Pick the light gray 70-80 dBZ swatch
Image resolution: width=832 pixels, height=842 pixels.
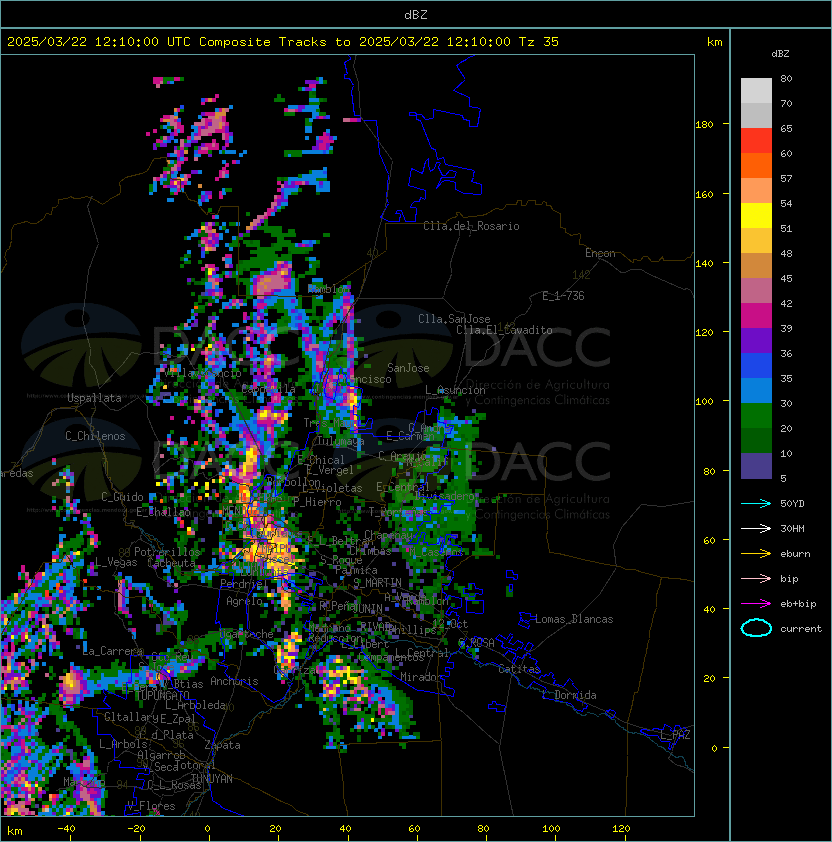[756, 91]
